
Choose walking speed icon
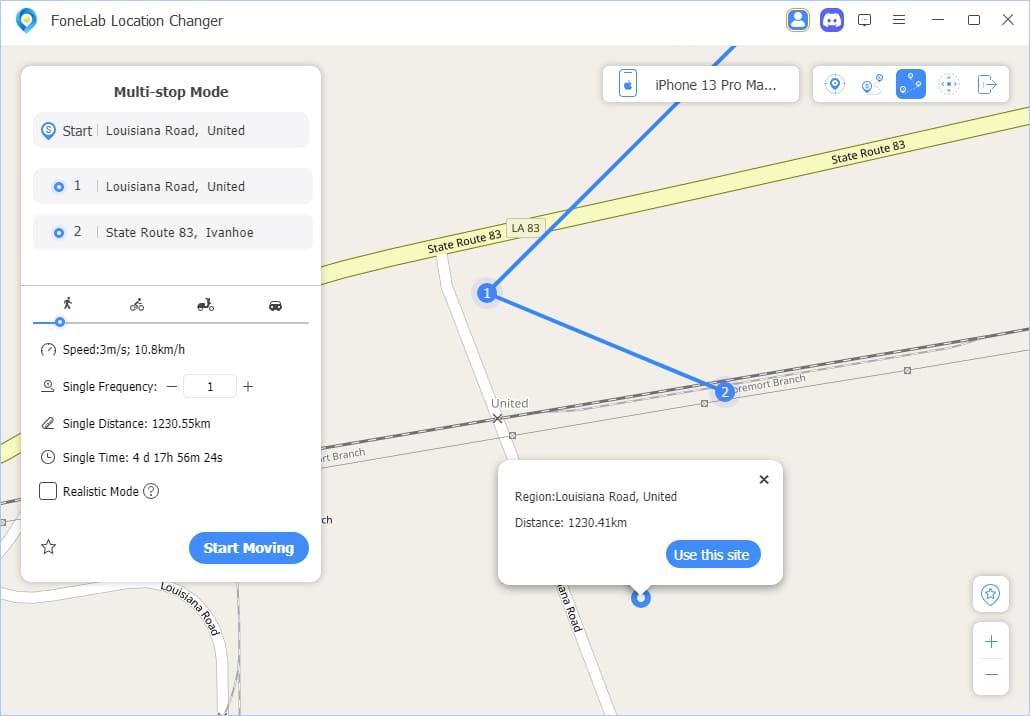(x=67, y=303)
